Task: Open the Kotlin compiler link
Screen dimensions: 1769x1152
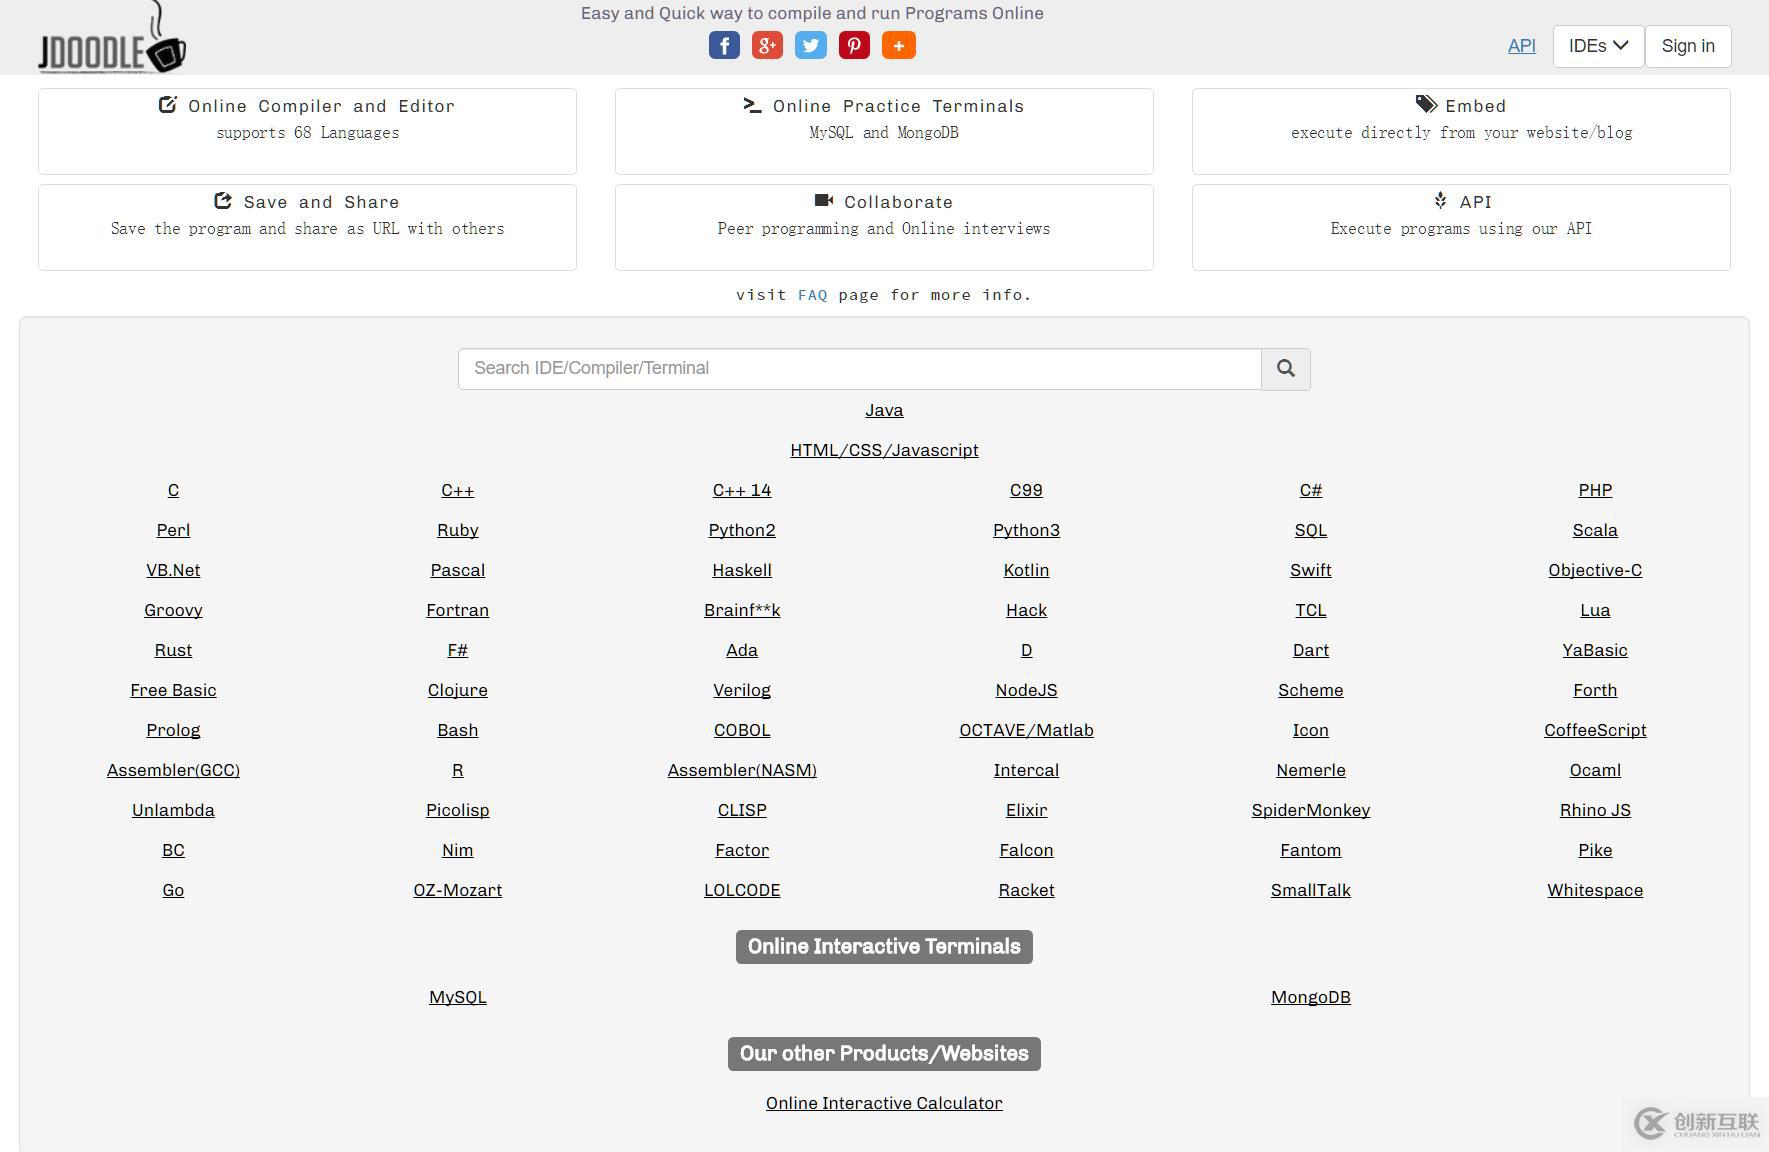Action: (1026, 570)
